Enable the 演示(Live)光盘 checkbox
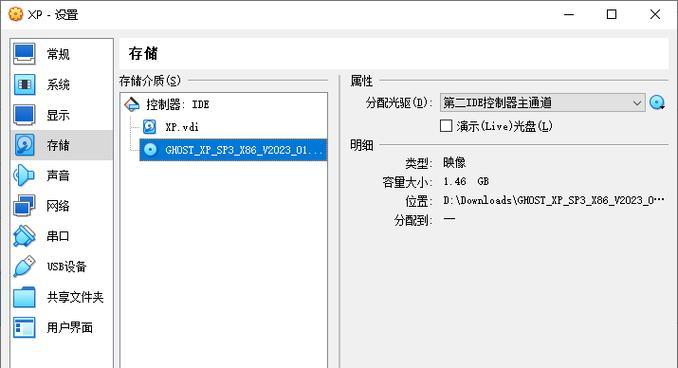Viewport: 678px width, 368px height. (x=446, y=126)
